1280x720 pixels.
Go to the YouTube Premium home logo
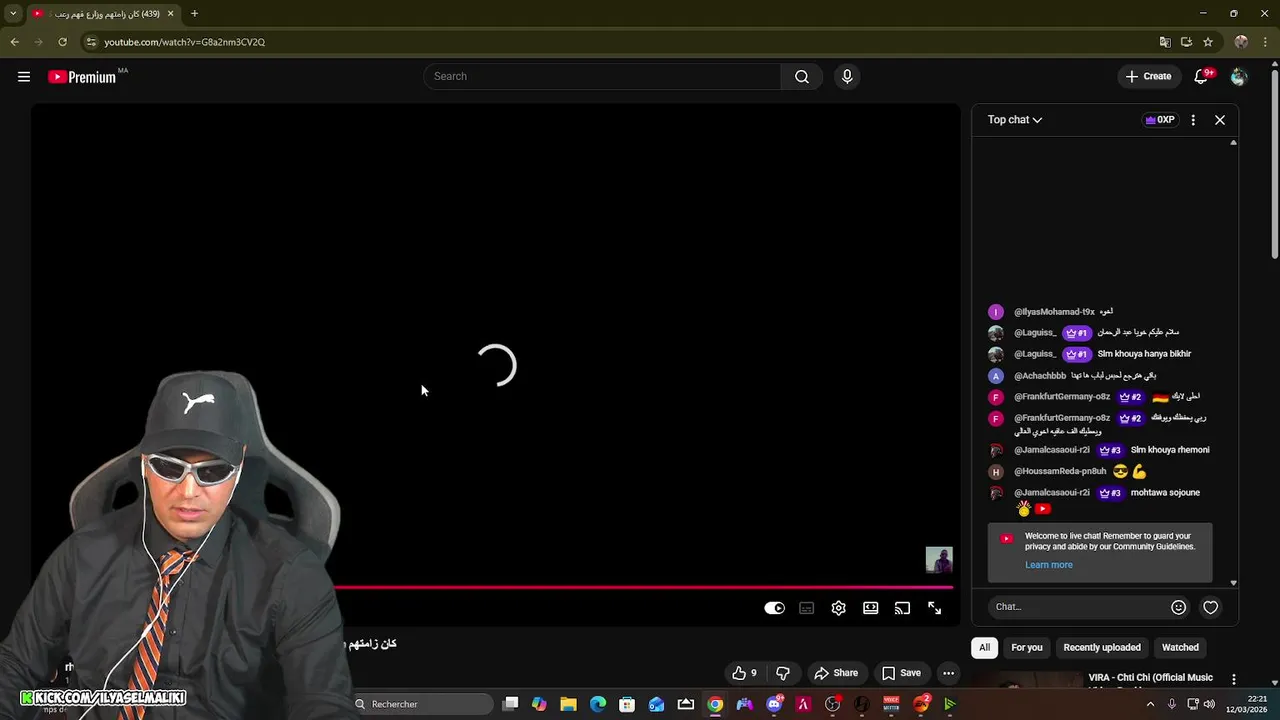(x=82, y=77)
